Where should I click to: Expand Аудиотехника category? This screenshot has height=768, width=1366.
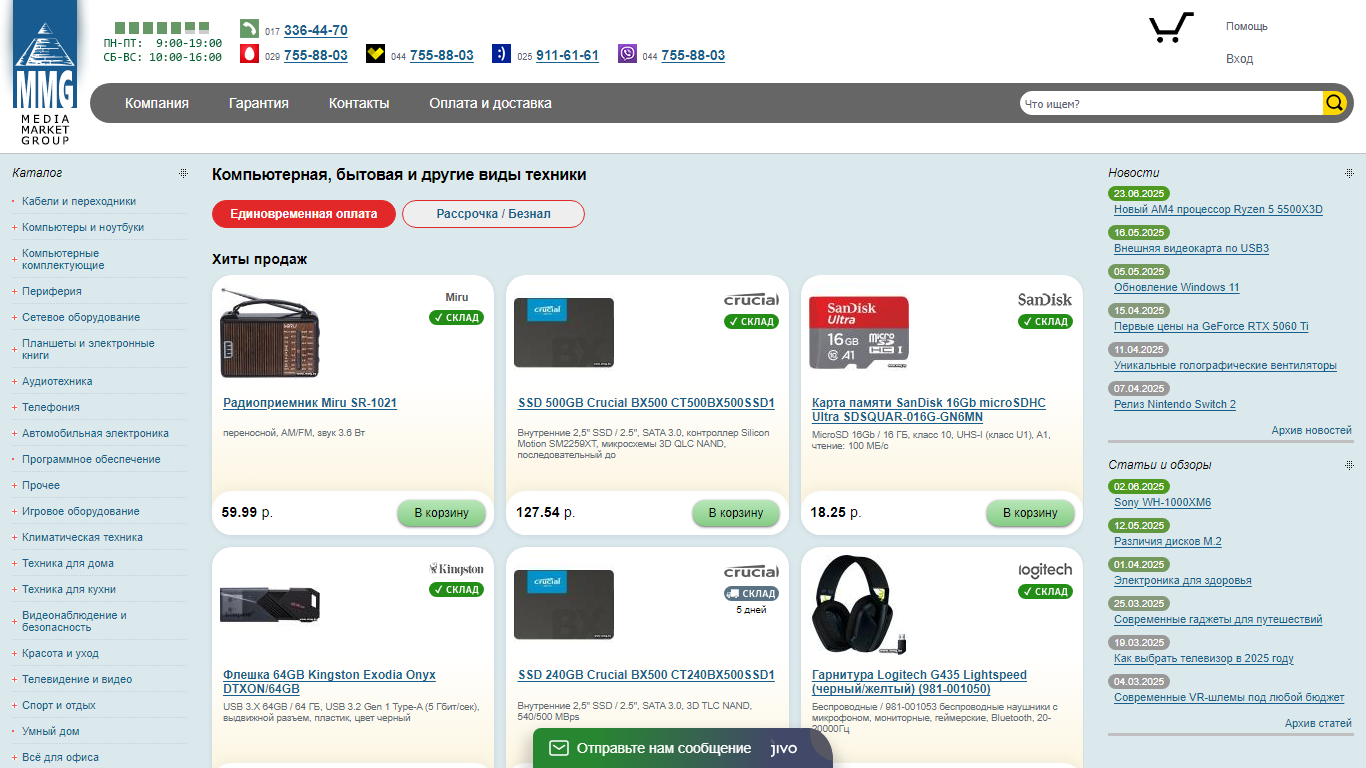click(x=13, y=381)
